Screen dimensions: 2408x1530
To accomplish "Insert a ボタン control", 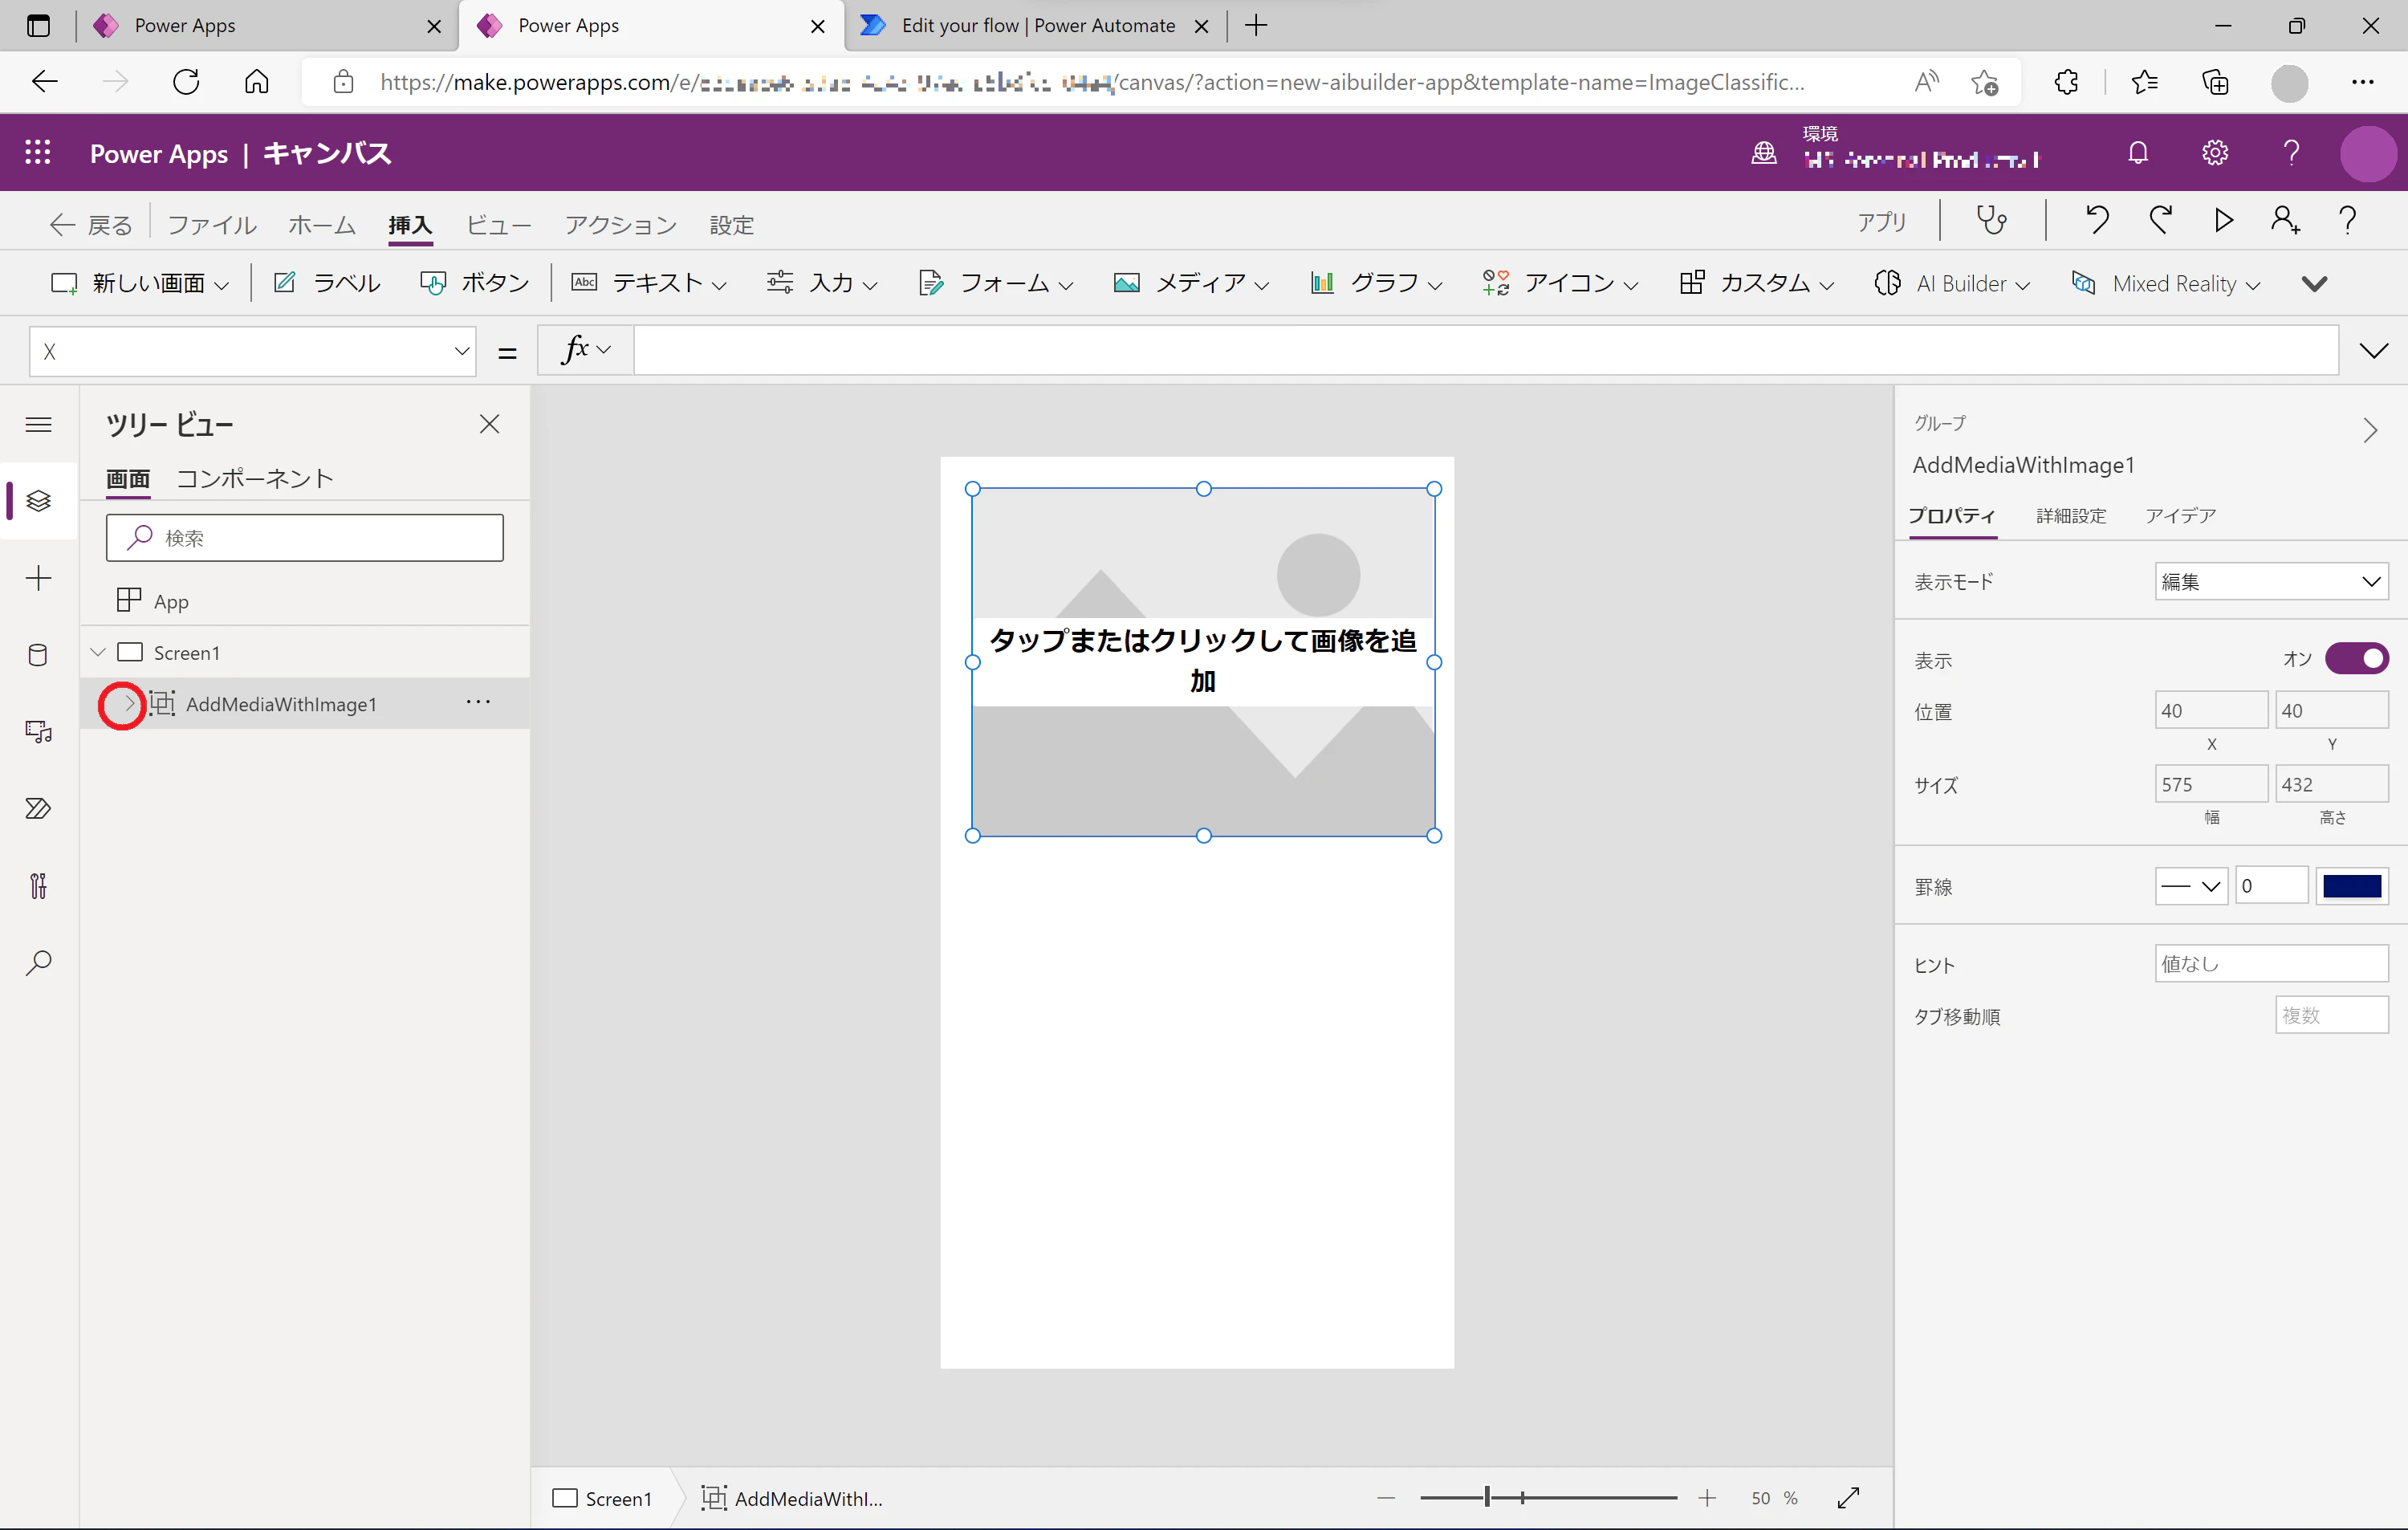I will coord(475,284).
